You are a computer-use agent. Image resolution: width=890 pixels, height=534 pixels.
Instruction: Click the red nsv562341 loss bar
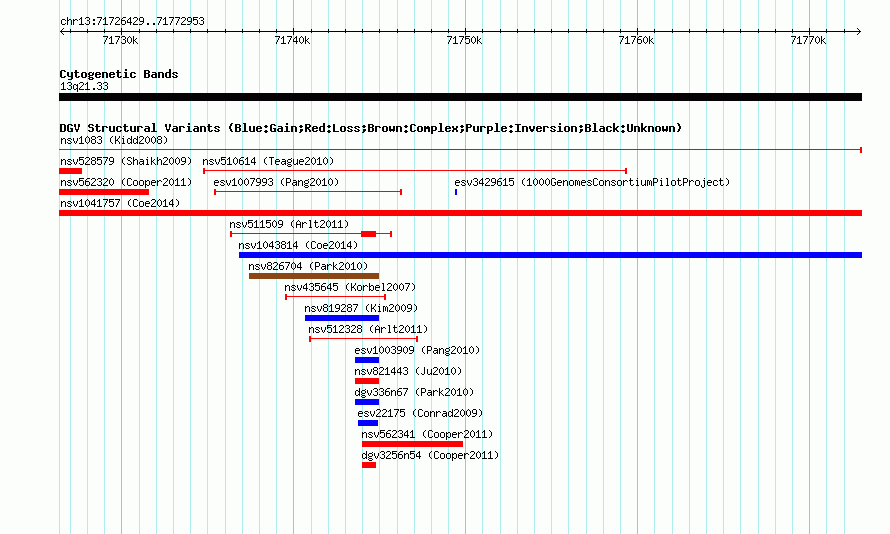point(413,444)
